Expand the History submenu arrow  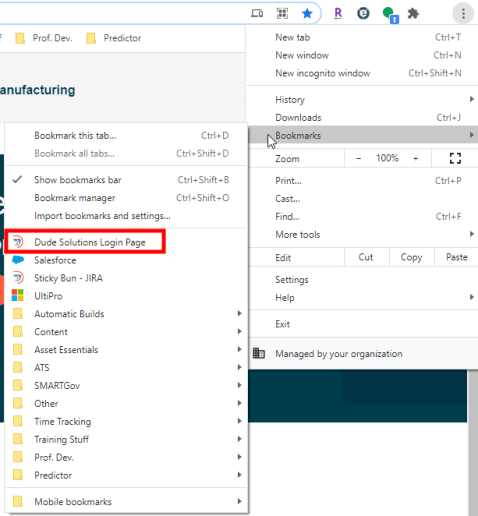pos(472,99)
